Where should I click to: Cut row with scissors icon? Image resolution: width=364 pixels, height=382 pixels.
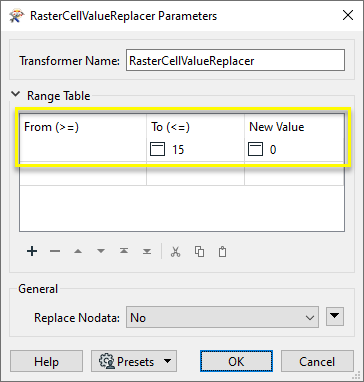(175, 252)
